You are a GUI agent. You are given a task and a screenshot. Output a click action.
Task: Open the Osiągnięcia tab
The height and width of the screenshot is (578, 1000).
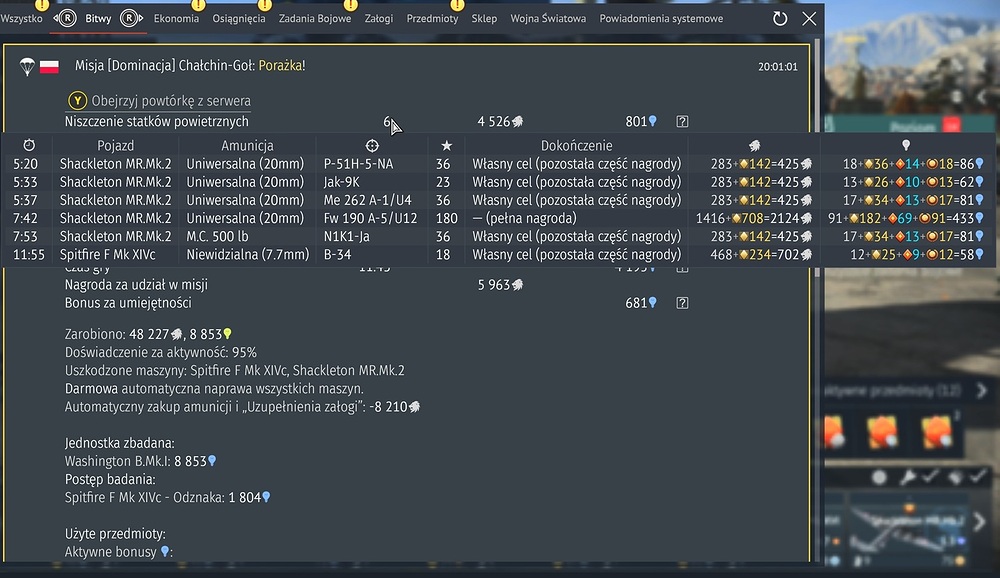(x=239, y=19)
